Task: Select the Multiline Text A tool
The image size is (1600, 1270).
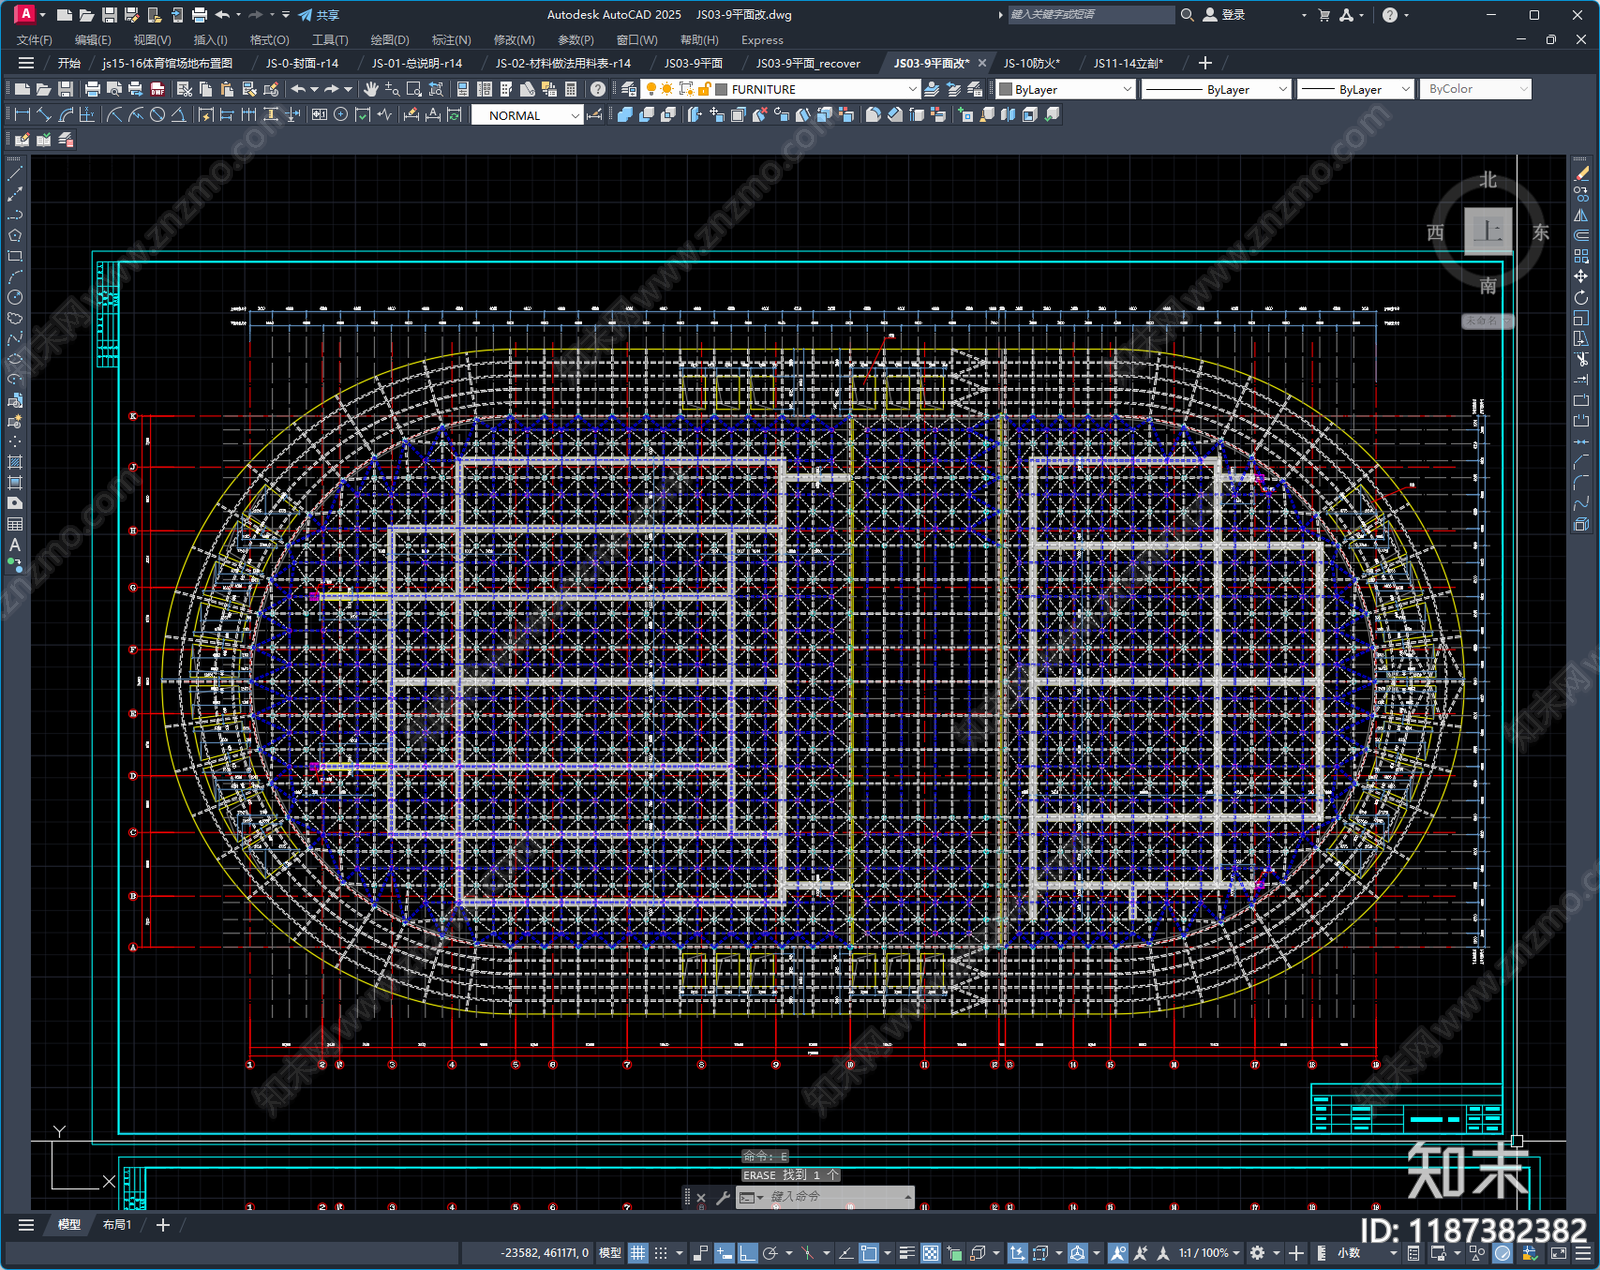Action: click(15, 545)
